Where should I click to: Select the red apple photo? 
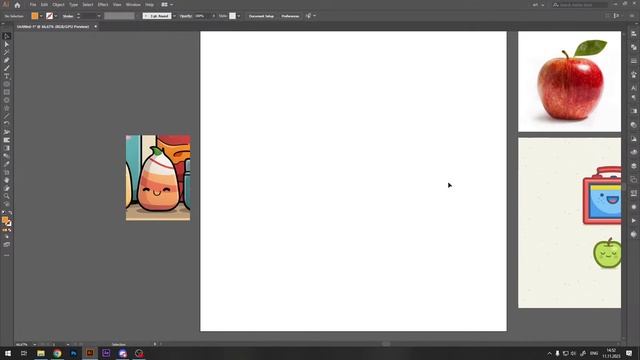[x=569, y=82]
